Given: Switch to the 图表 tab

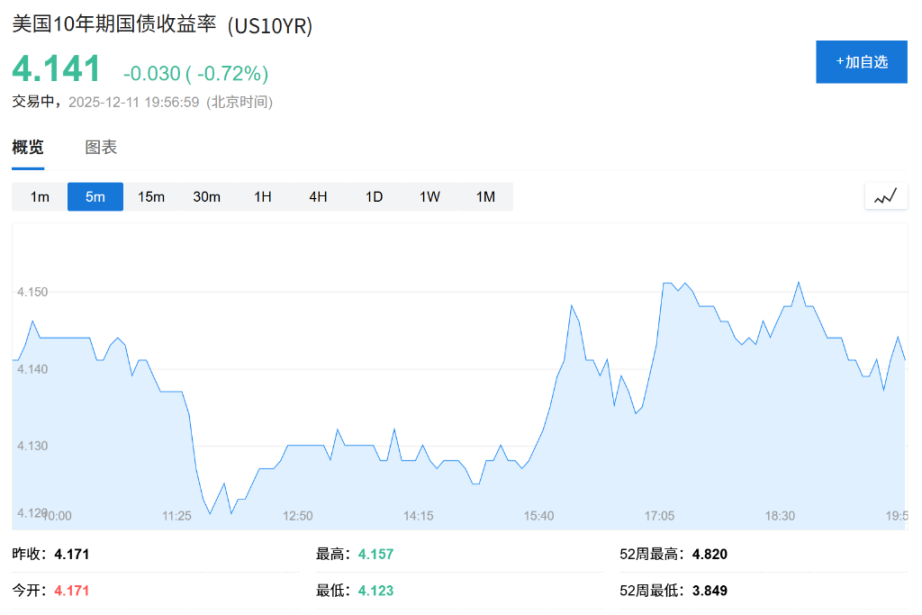Looking at the screenshot, I should click(x=100, y=146).
